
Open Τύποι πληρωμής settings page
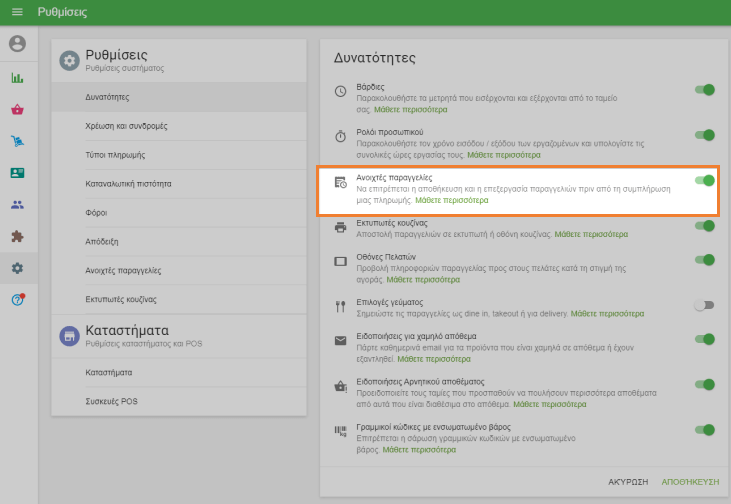coord(116,155)
